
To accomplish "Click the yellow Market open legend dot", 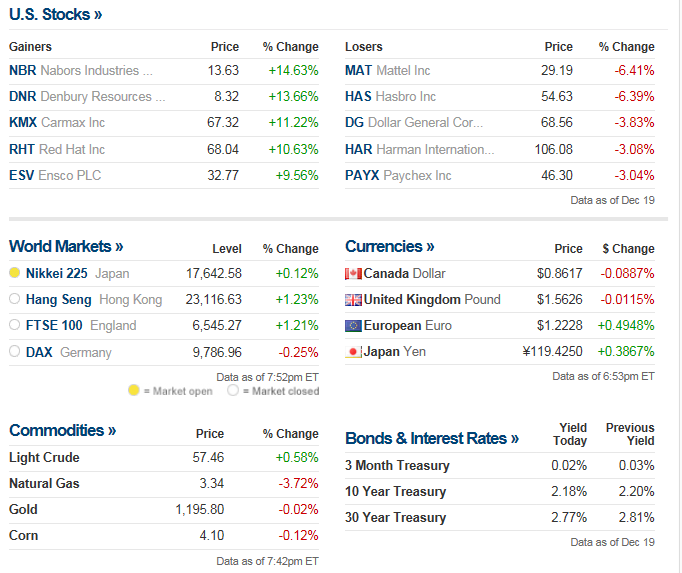I will tap(134, 390).
